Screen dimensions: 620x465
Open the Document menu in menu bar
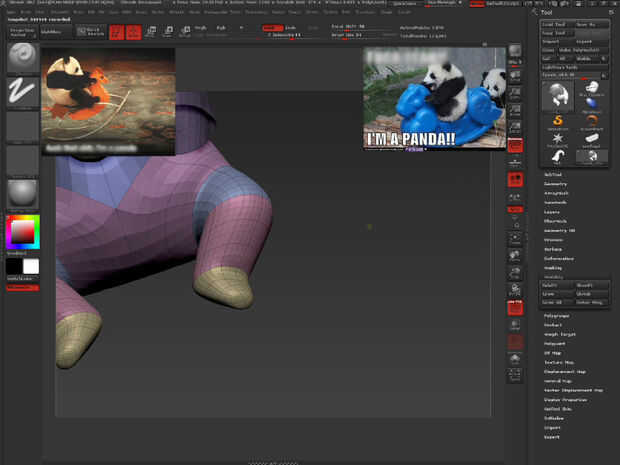point(60,12)
